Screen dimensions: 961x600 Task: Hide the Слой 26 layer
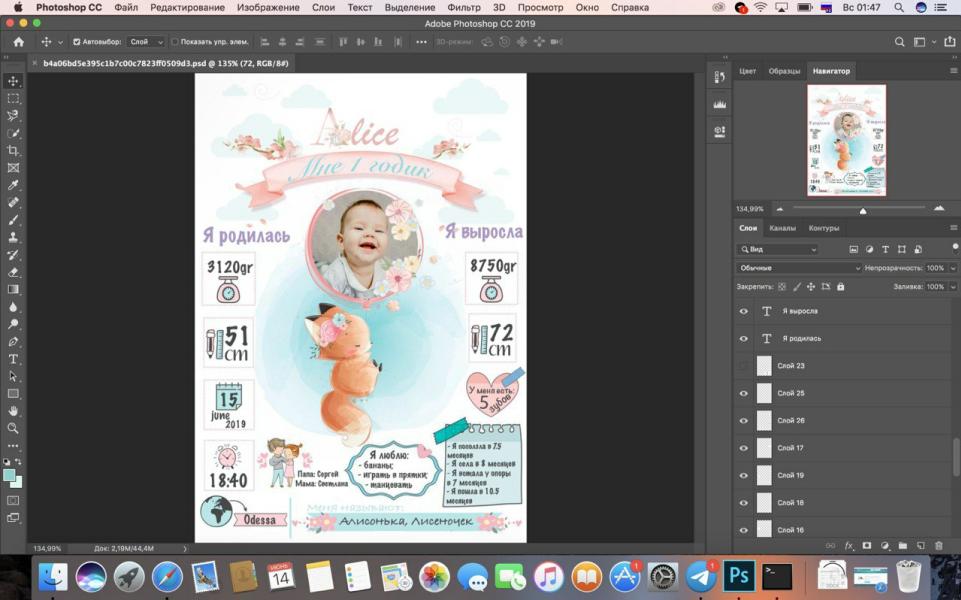pos(743,421)
